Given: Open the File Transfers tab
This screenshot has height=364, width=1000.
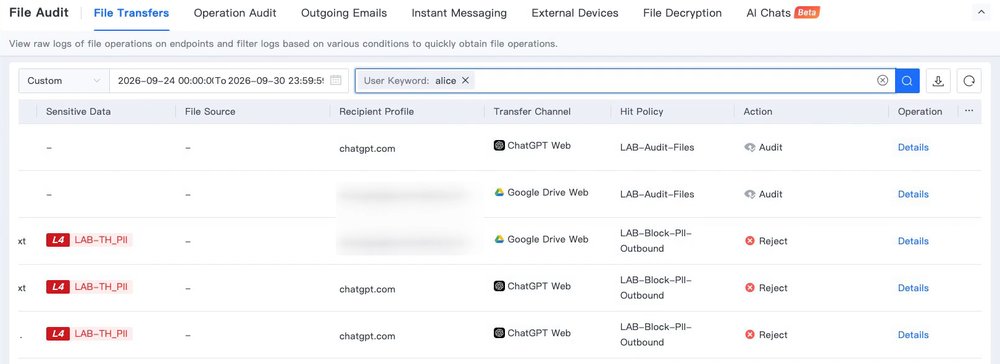Looking at the screenshot, I should tap(131, 13).
